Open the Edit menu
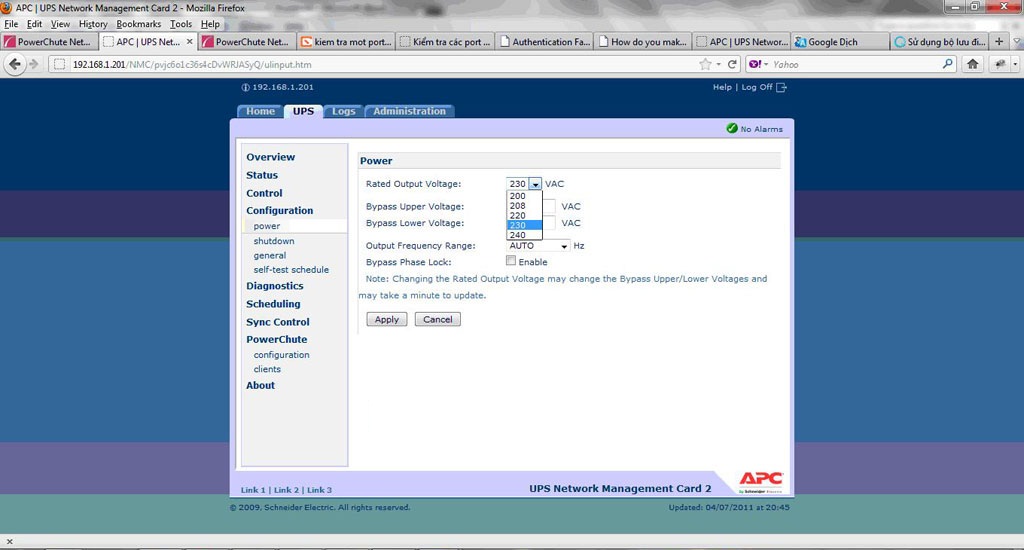This screenshot has height=550, width=1024. (x=34, y=24)
